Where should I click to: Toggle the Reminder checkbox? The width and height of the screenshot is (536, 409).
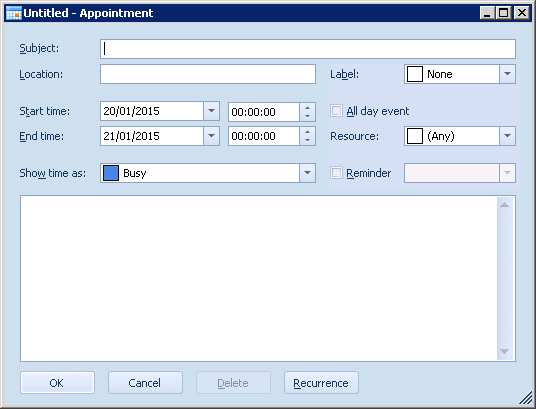pyautogui.click(x=336, y=173)
